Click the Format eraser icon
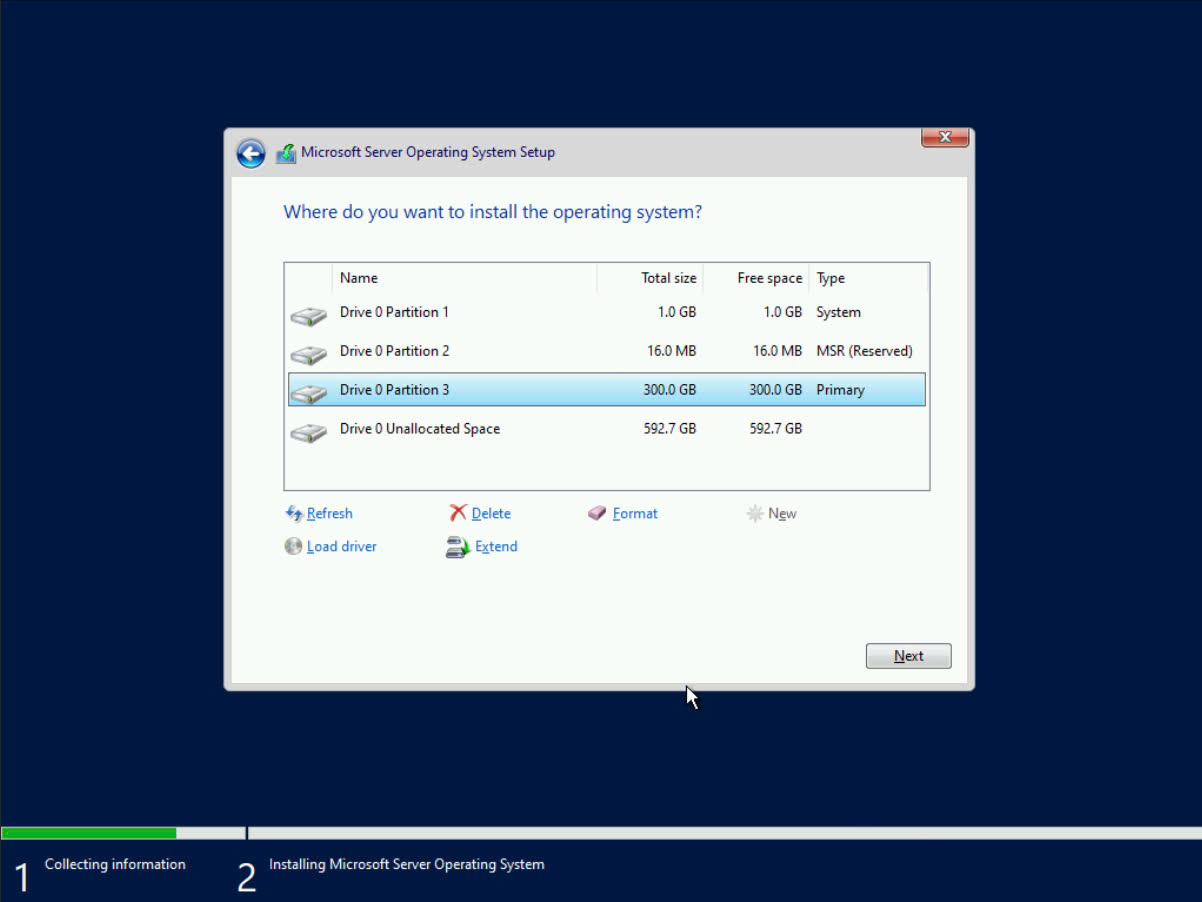This screenshot has width=1202, height=902. (x=597, y=513)
